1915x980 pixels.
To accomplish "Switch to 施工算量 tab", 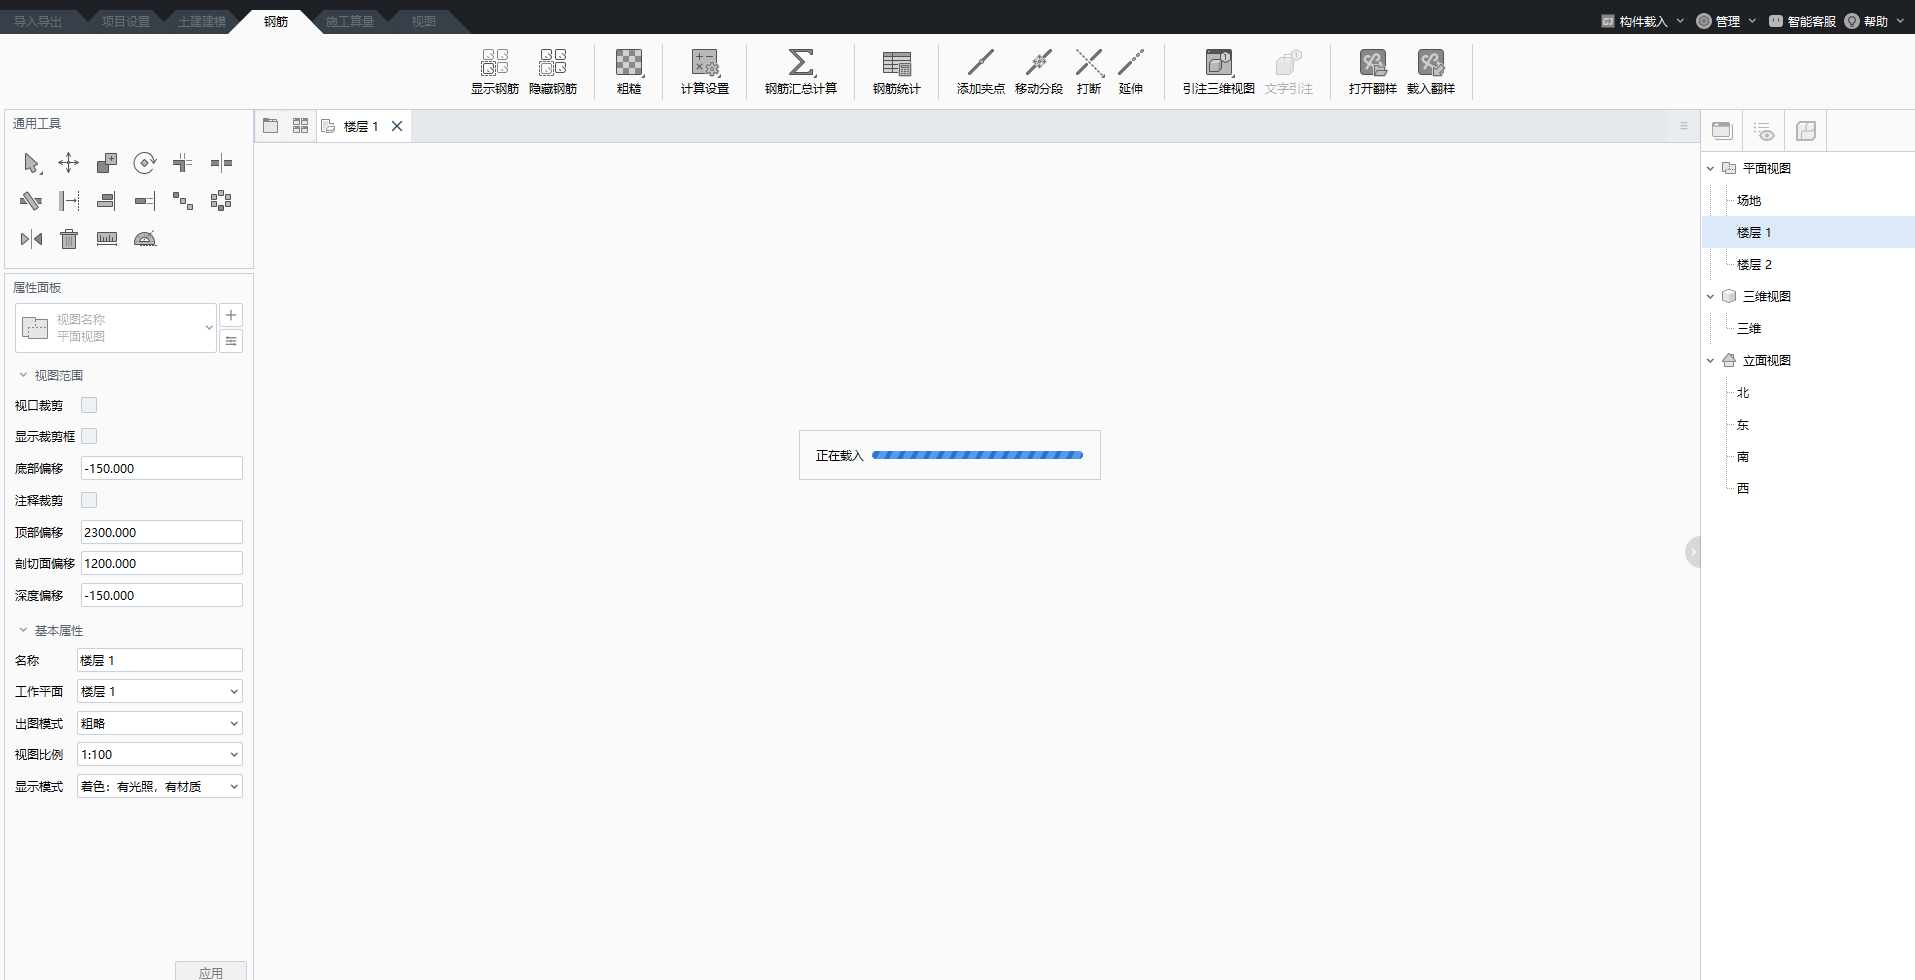I will tap(350, 21).
